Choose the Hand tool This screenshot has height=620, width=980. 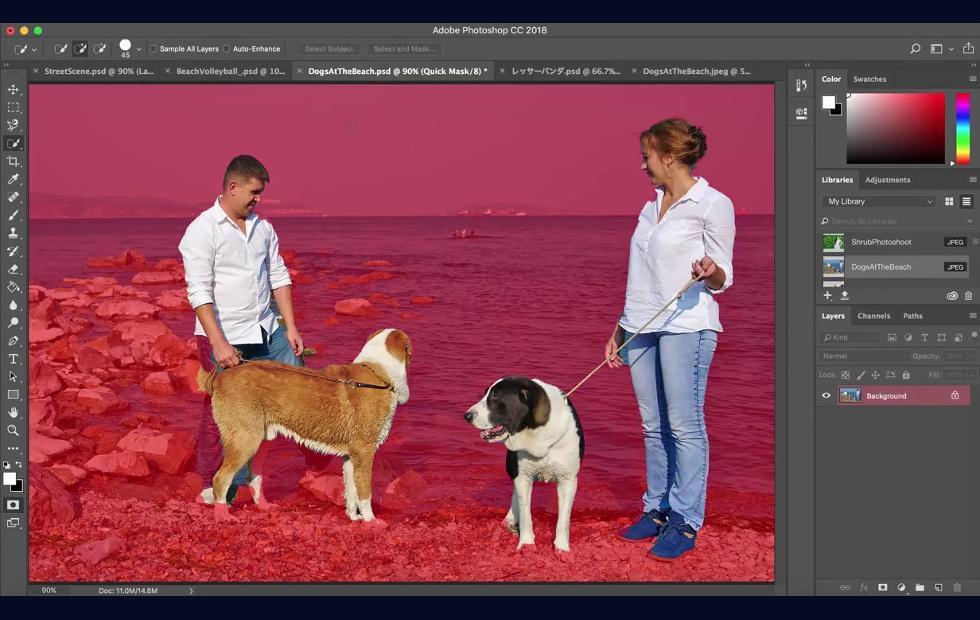[x=13, y=412]
